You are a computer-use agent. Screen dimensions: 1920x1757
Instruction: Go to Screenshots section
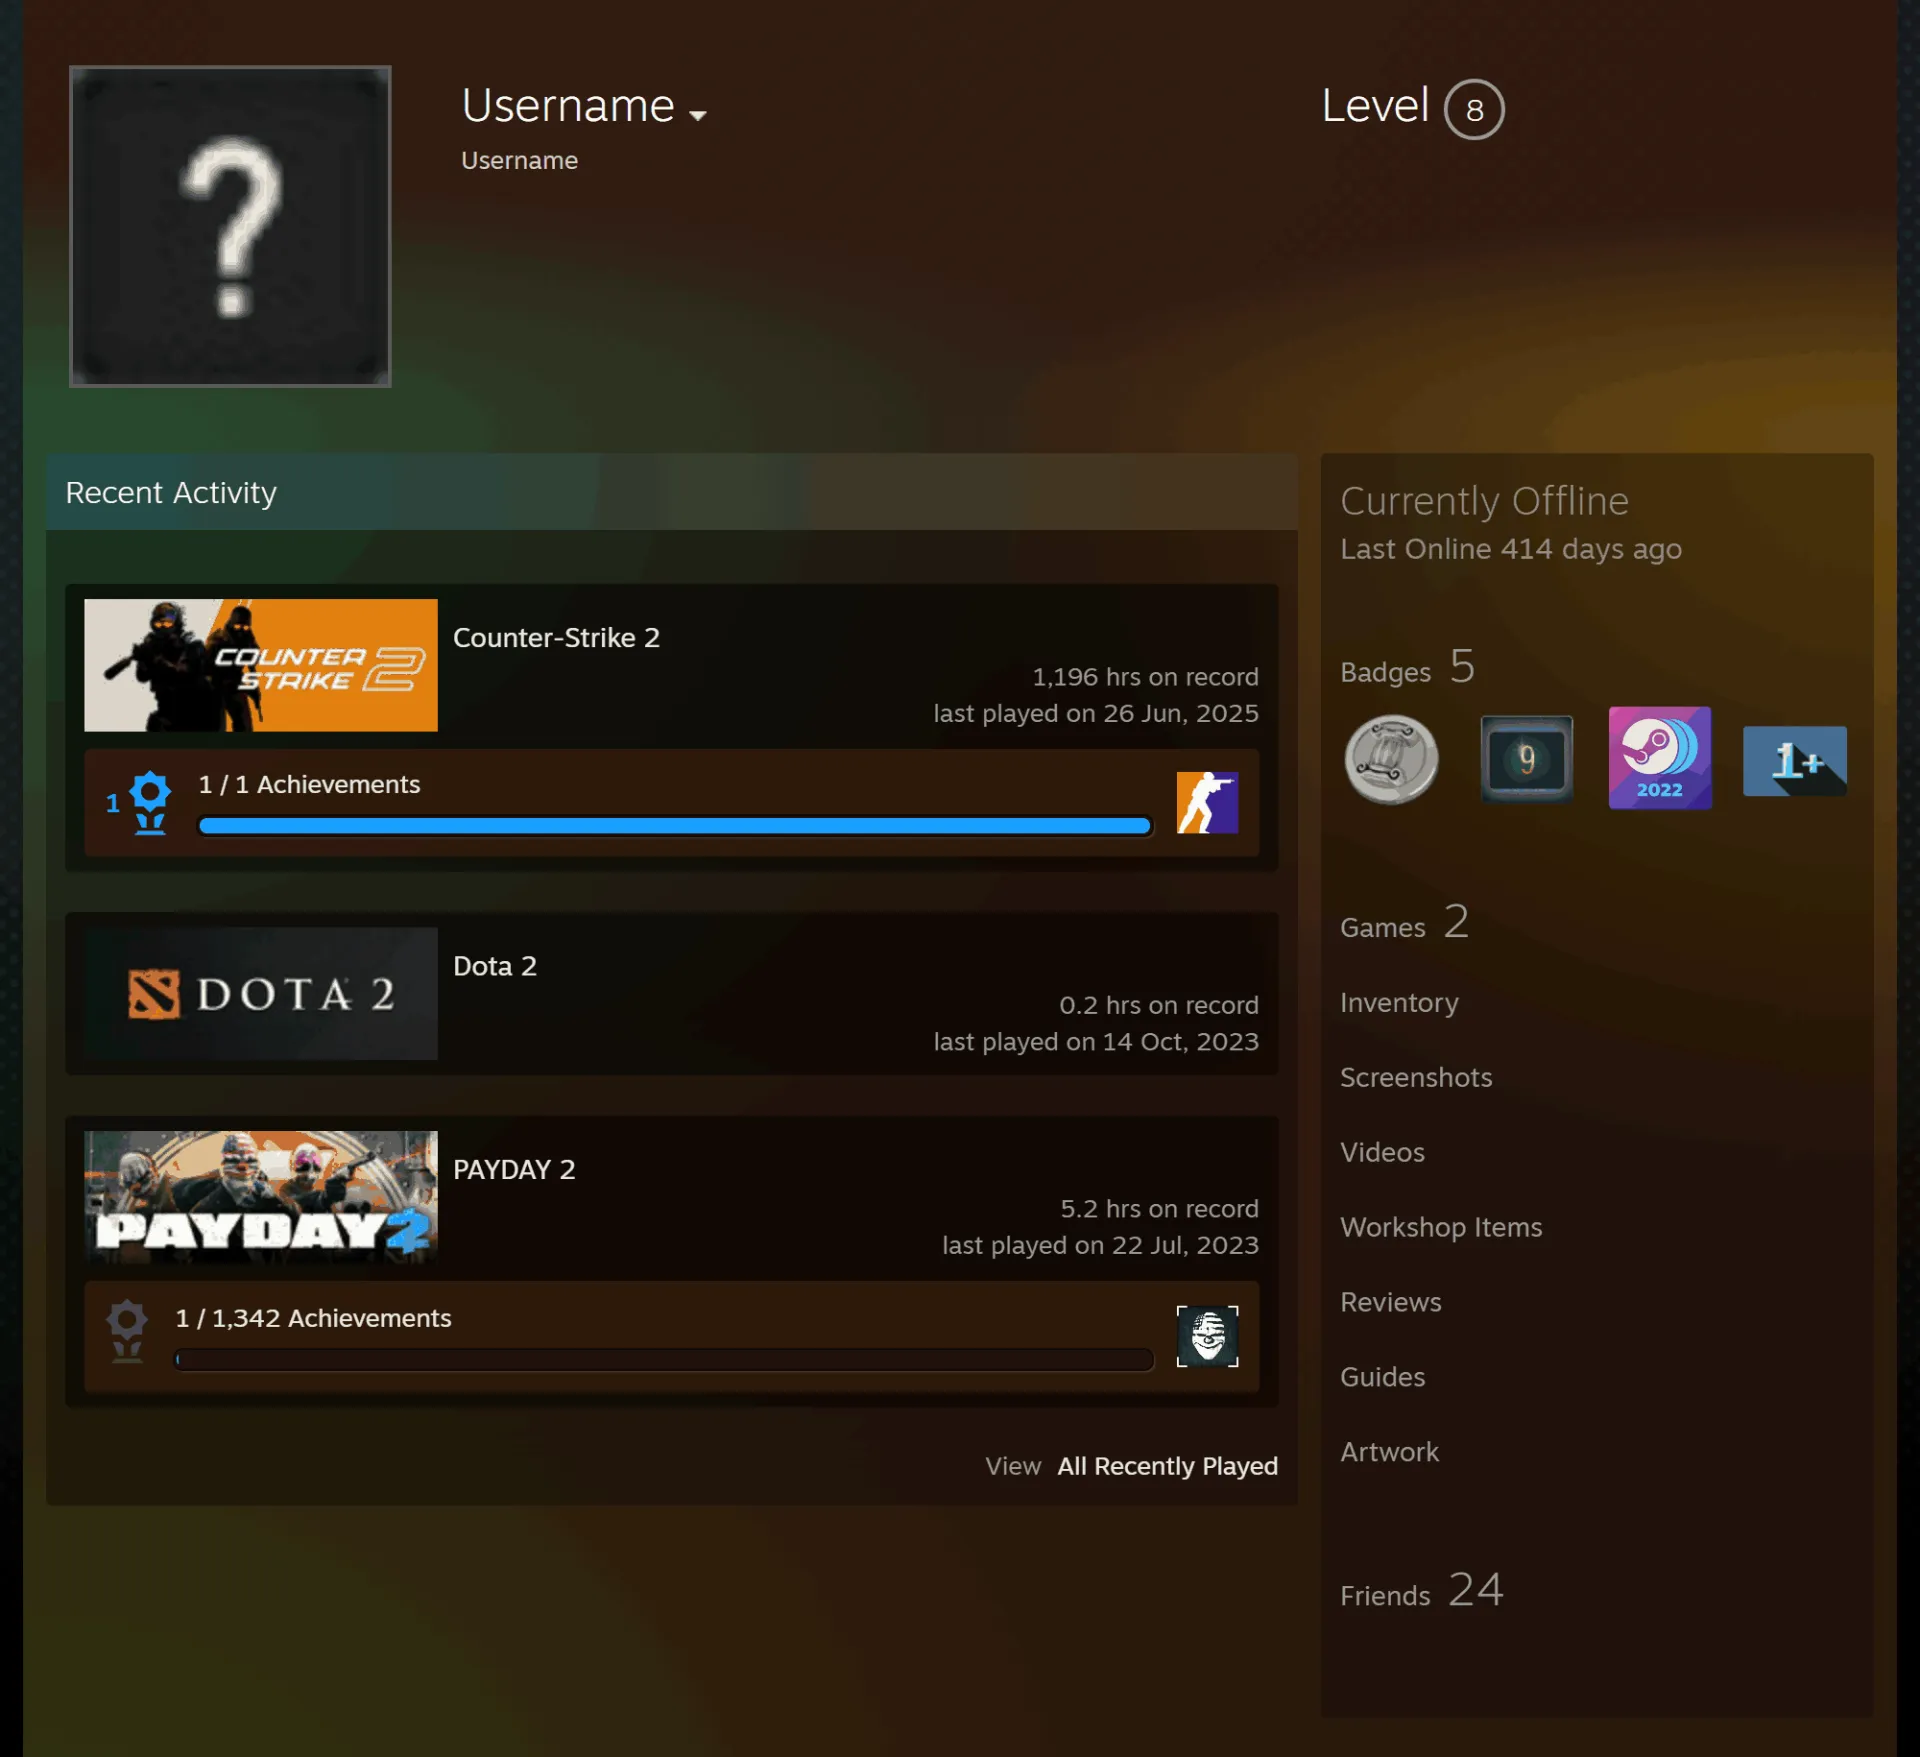1416,1077
